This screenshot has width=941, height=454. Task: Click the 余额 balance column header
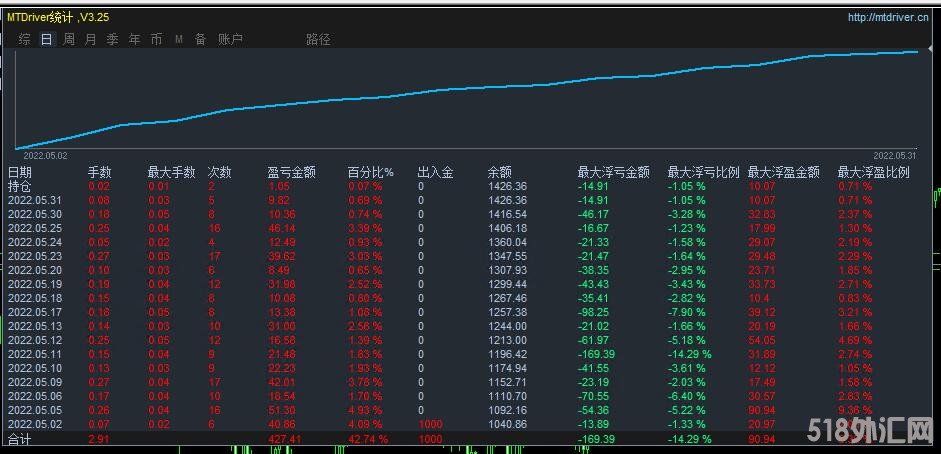500,172
